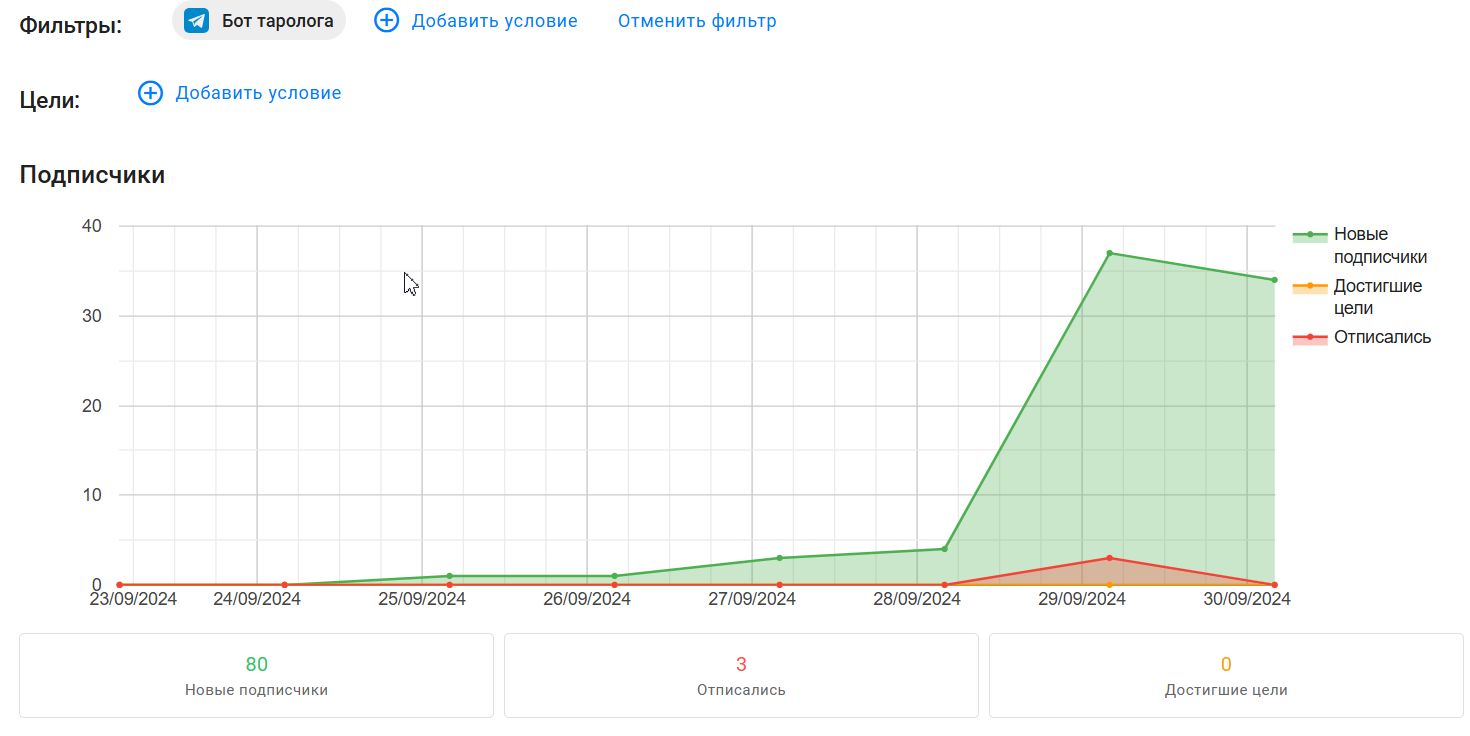This screenshot has height=736, width=1470.
Task: Open the Достигшие цели summary card showing 0
Action: pyautogui.click(x=1226, y=675)
